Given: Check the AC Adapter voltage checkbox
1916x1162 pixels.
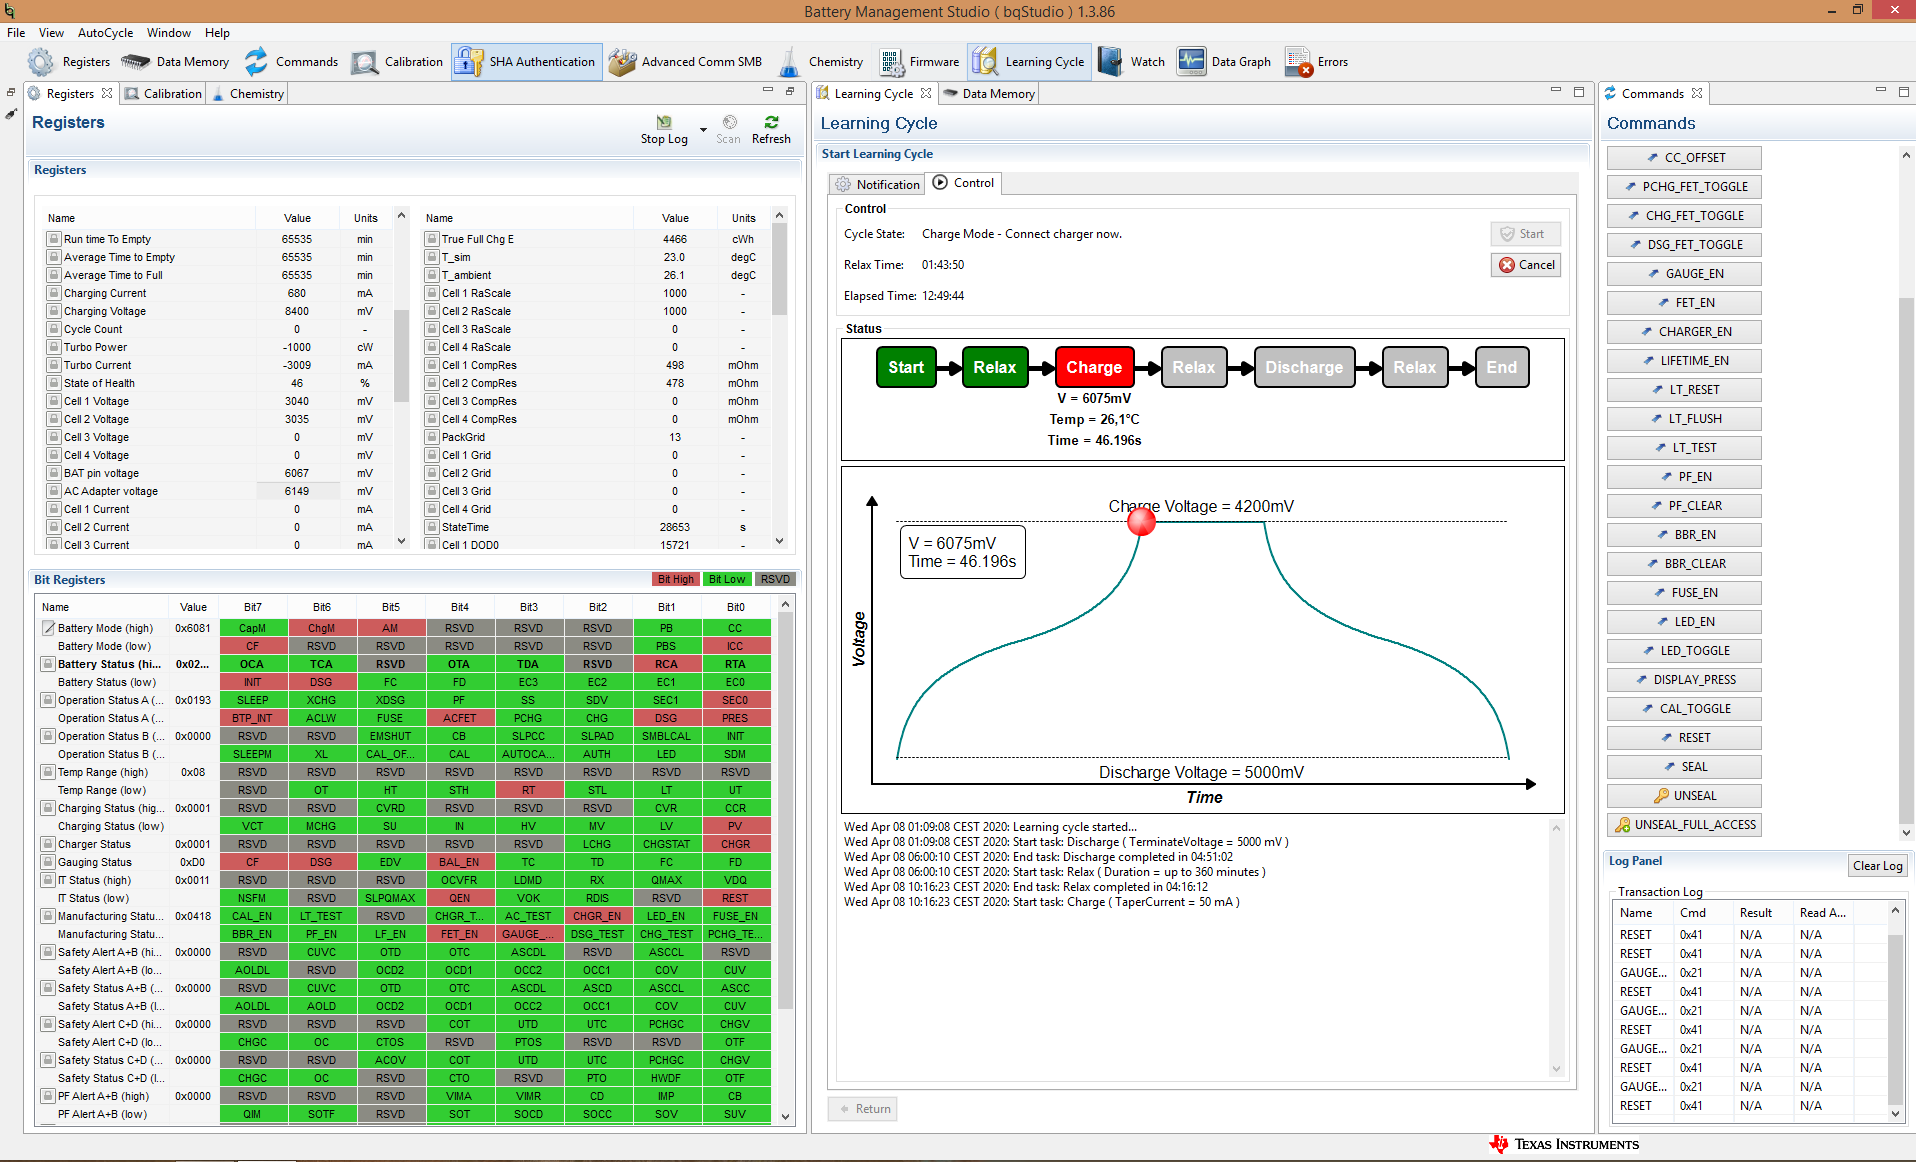Looking at the screenshot, I should tap(53, 491).
